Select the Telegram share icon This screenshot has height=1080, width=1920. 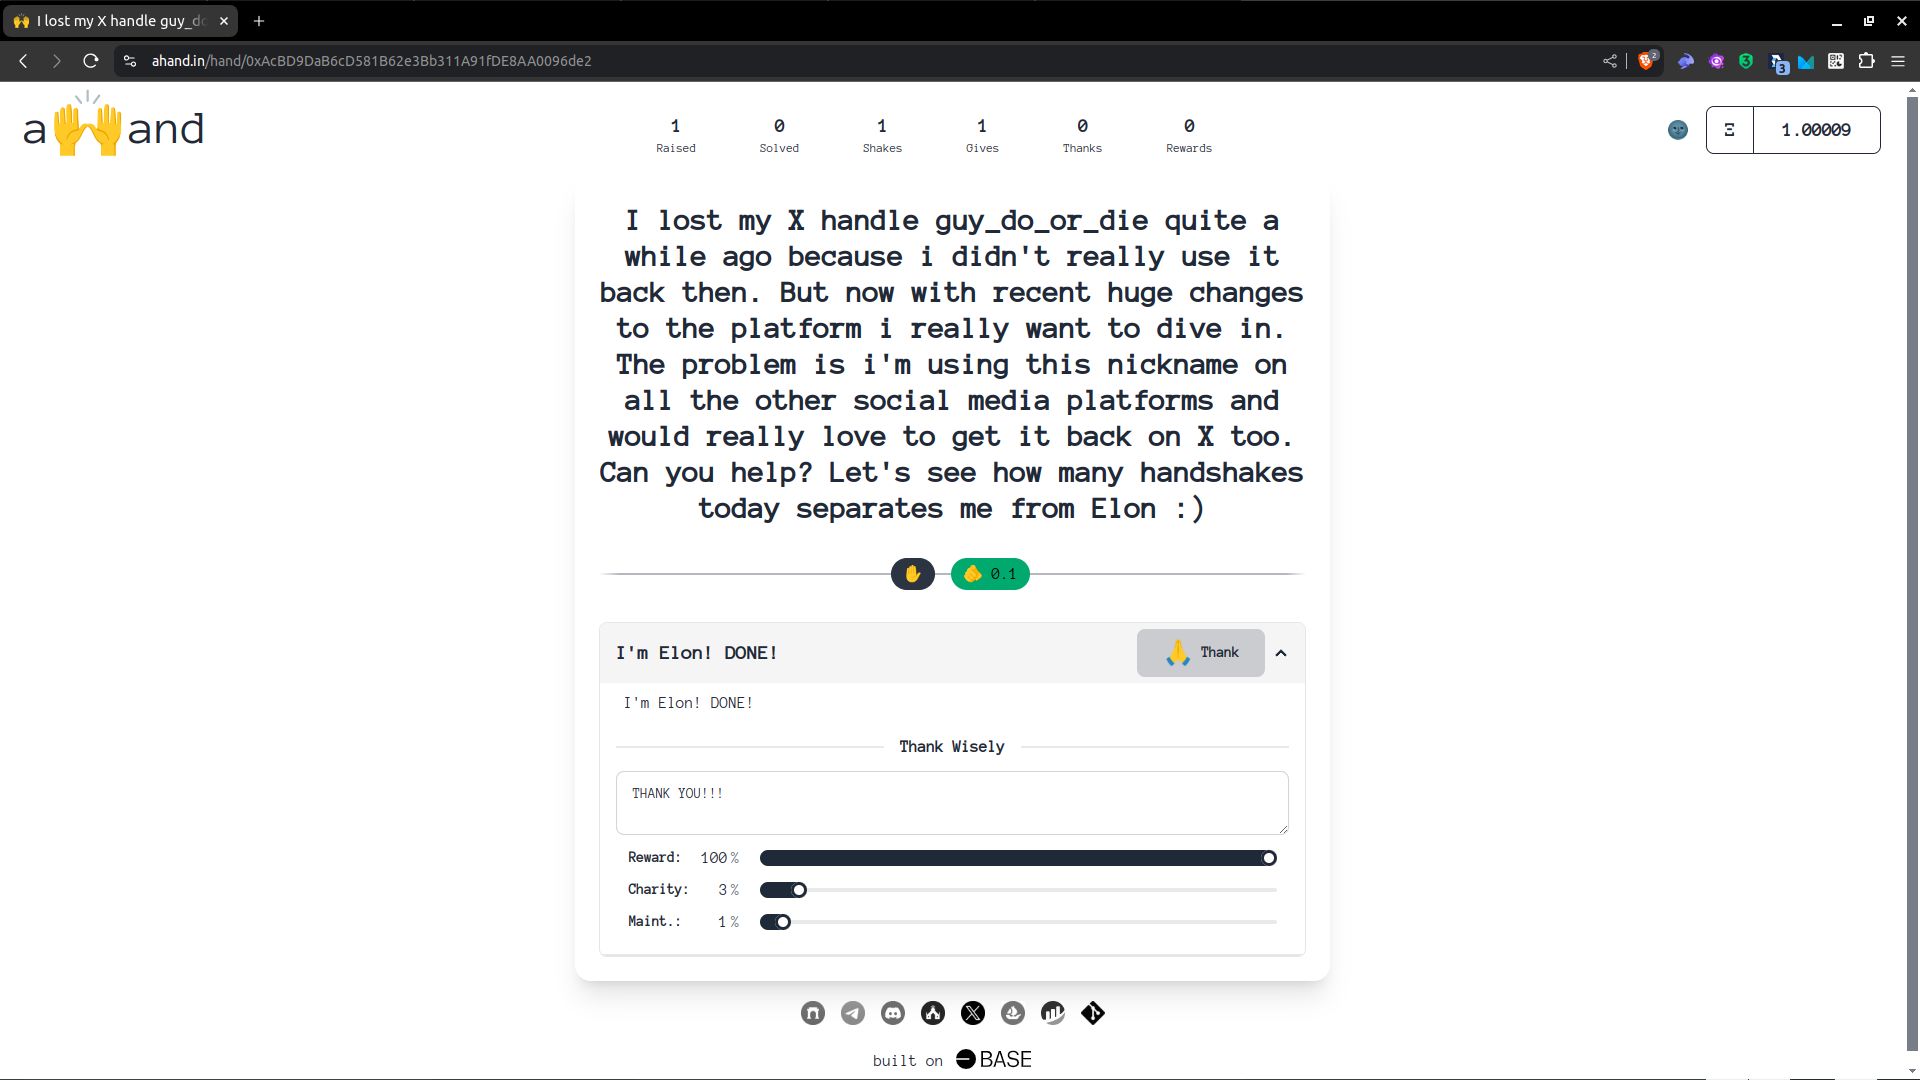pos(853,1013)
